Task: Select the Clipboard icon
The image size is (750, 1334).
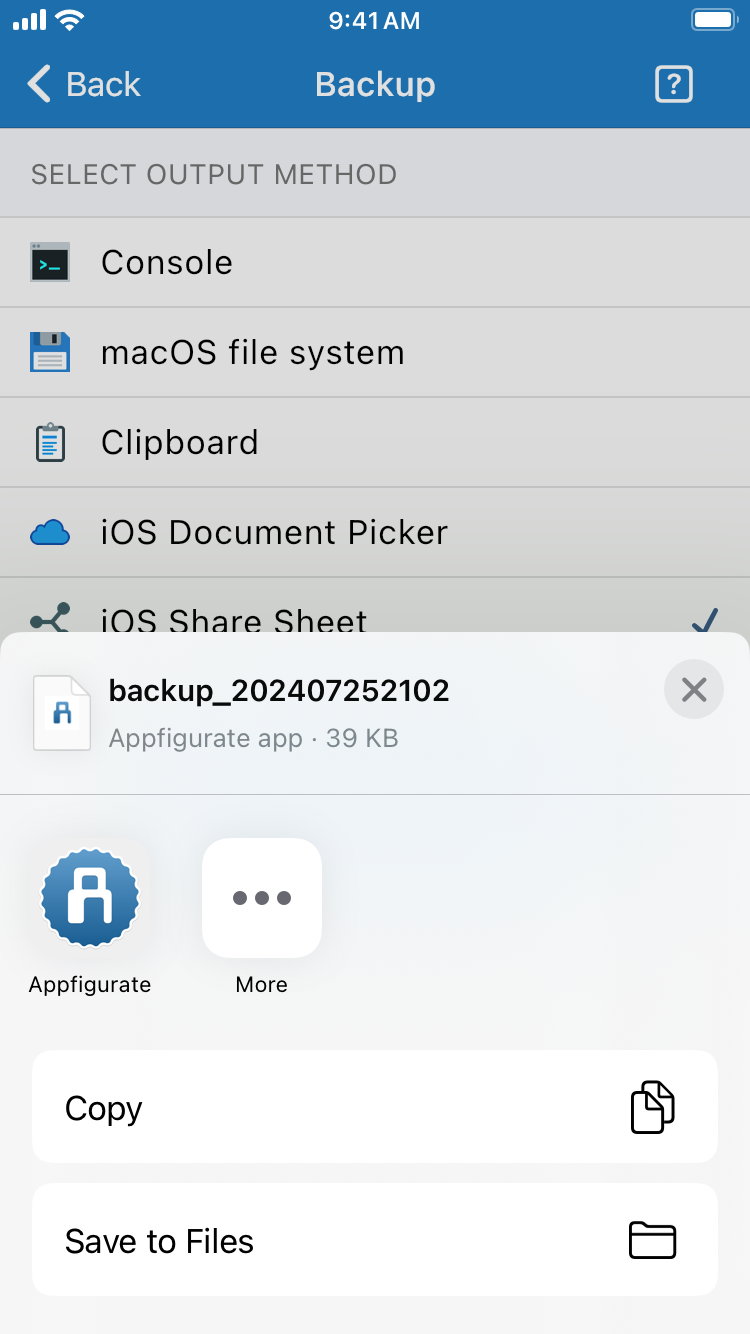Action: point(50,442)
